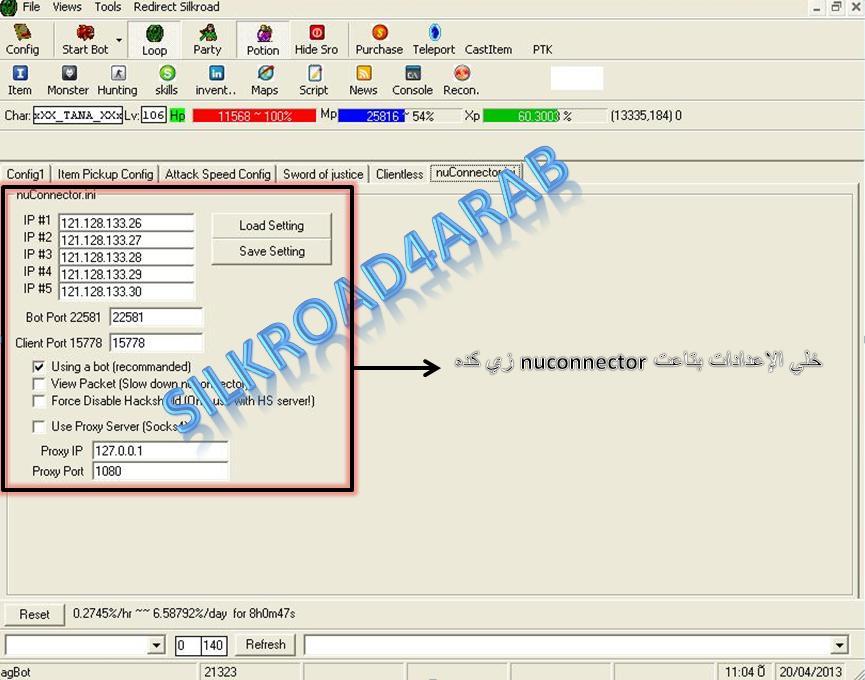Open the Item icon
This screenshot has height=680, width=865.
pyautogui.click(x=20, y=80)
